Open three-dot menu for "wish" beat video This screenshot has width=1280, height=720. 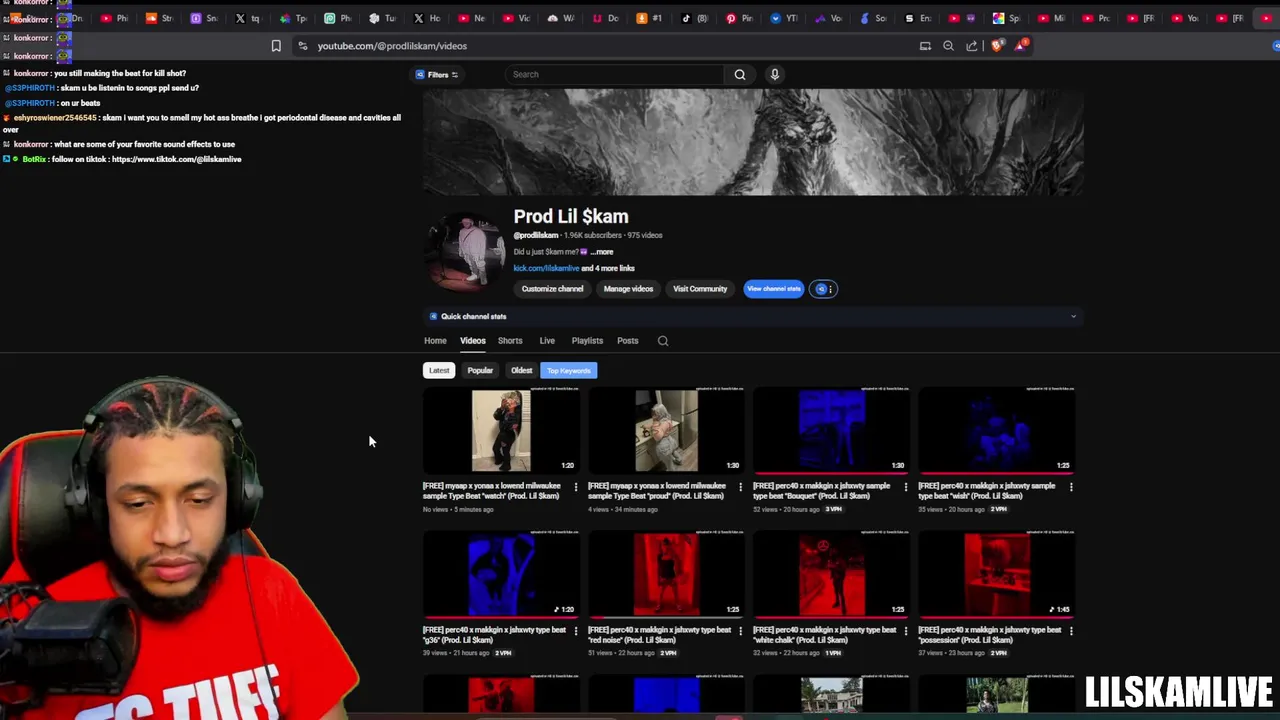point(1071,487)
